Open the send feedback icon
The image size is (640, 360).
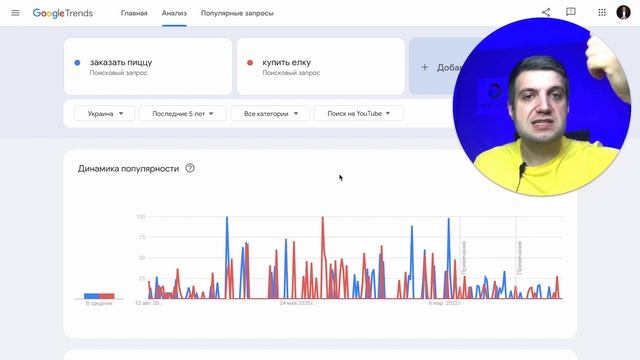tap(571, 12)
